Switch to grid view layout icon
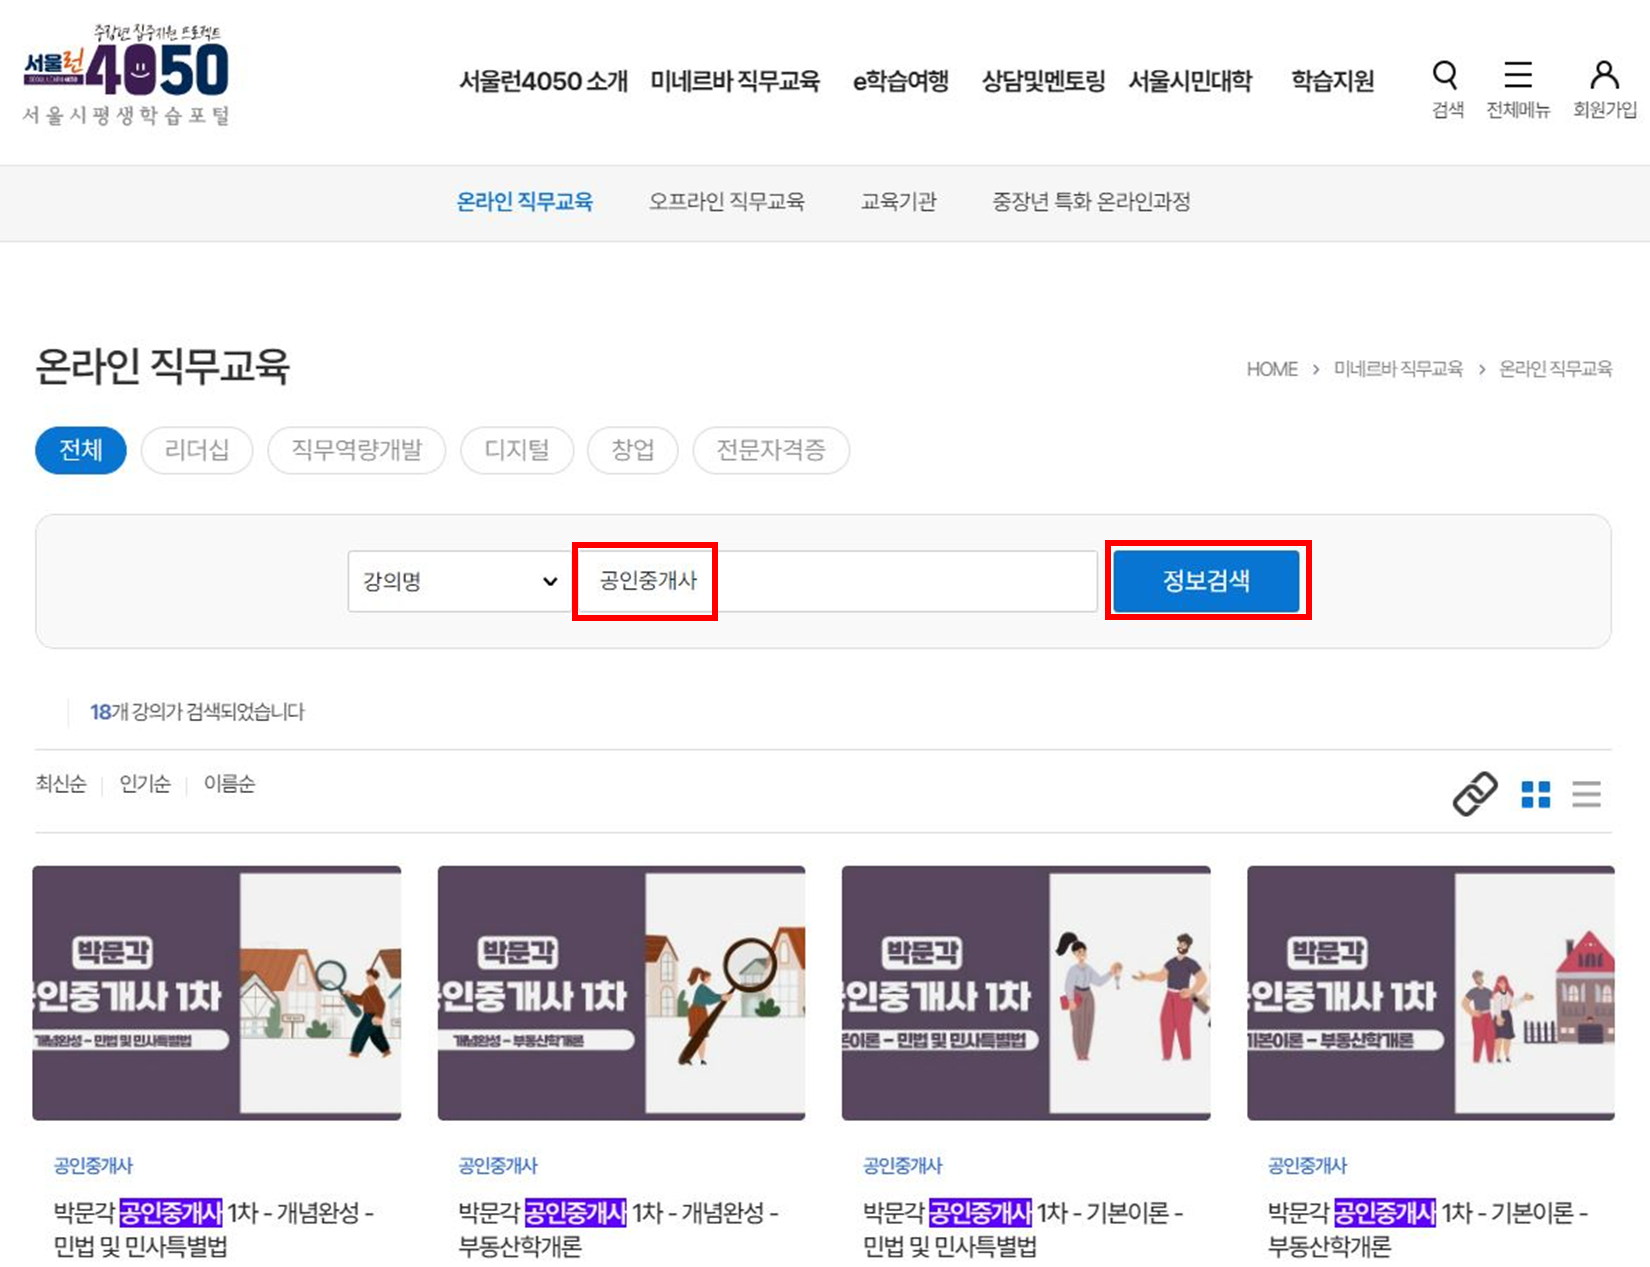Image resolution: width=1650 pixels, height=1267 pixels. [x=1535, y=795]
